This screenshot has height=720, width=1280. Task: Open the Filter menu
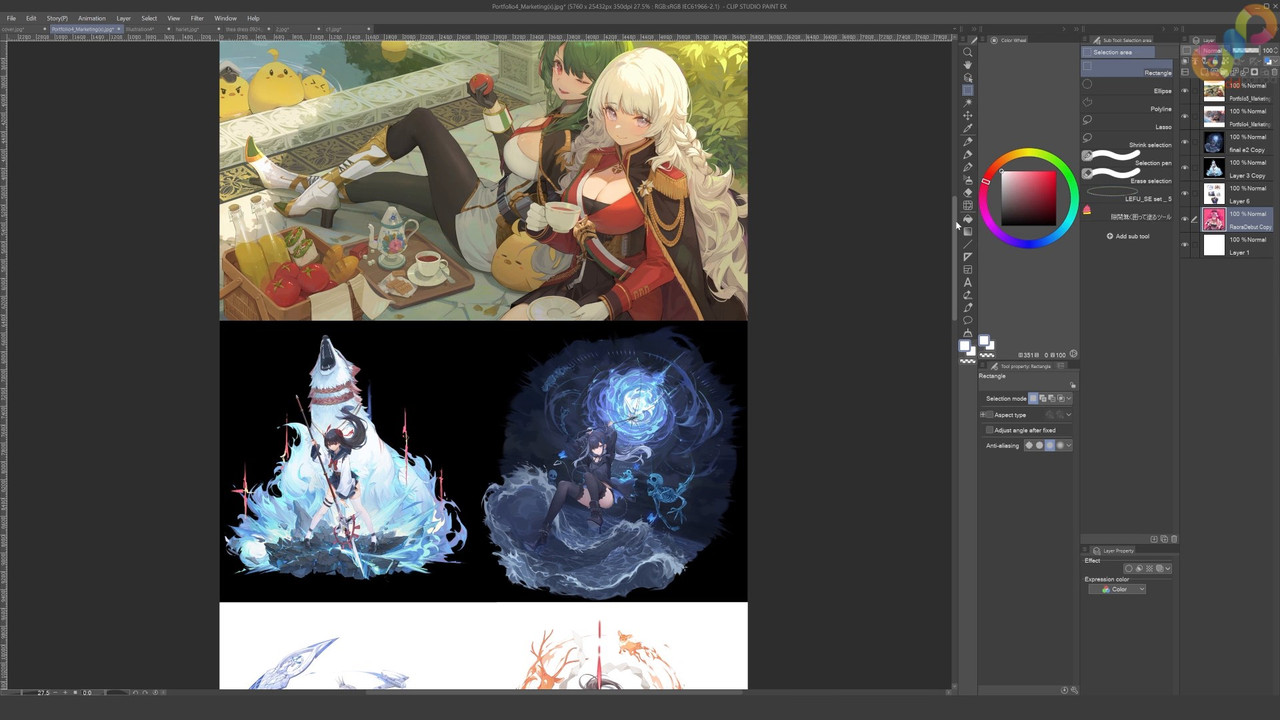click(197, 18)
